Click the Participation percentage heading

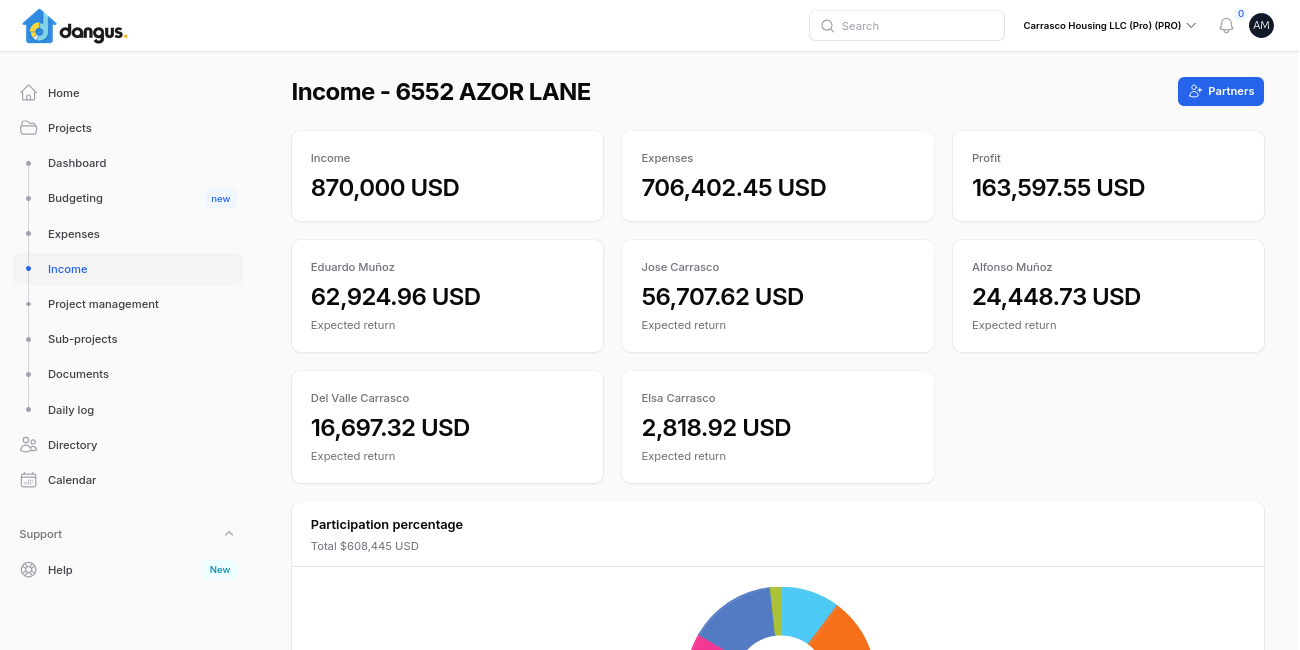coord(387,524)
